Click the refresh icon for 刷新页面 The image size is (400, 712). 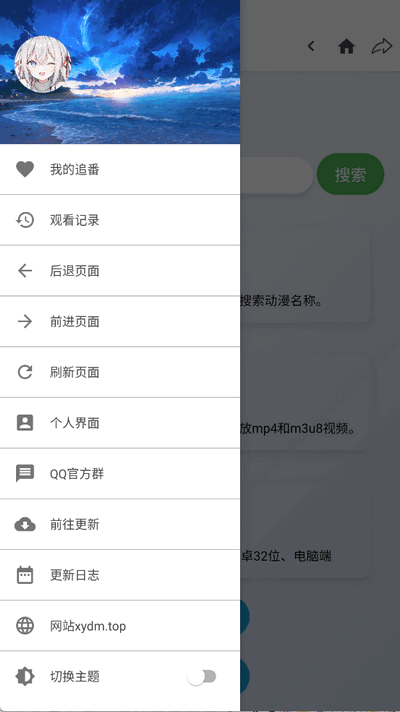(25, 372)
